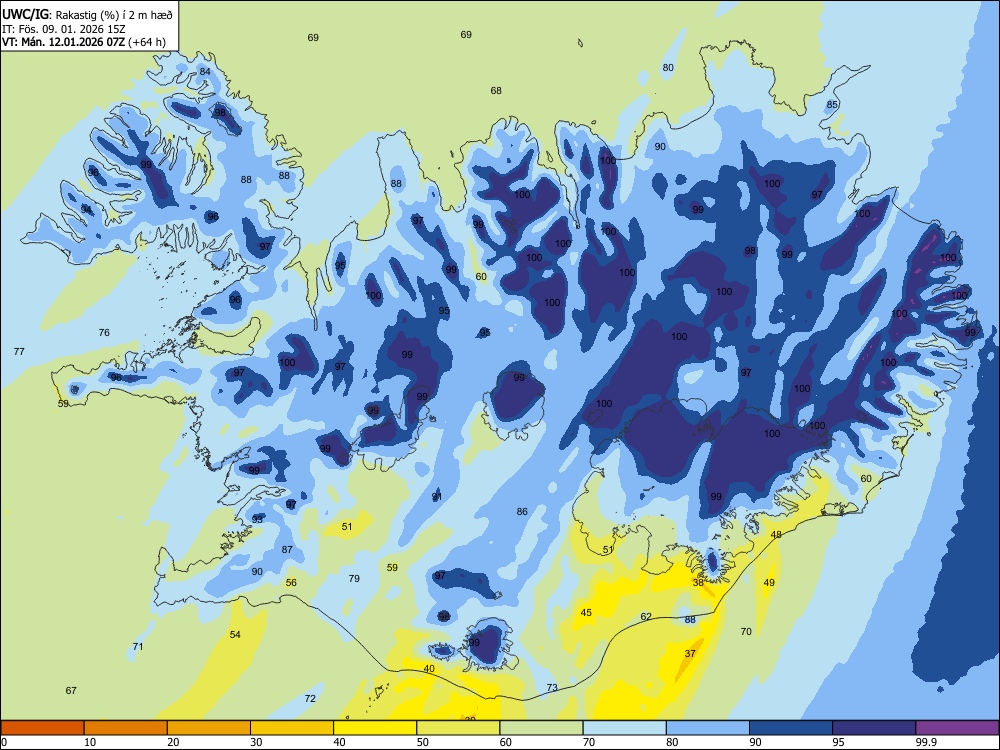Select the '(+64 h)' forecast offset text
Viewport: 1000px width, 750px height.
coord(147,42)
